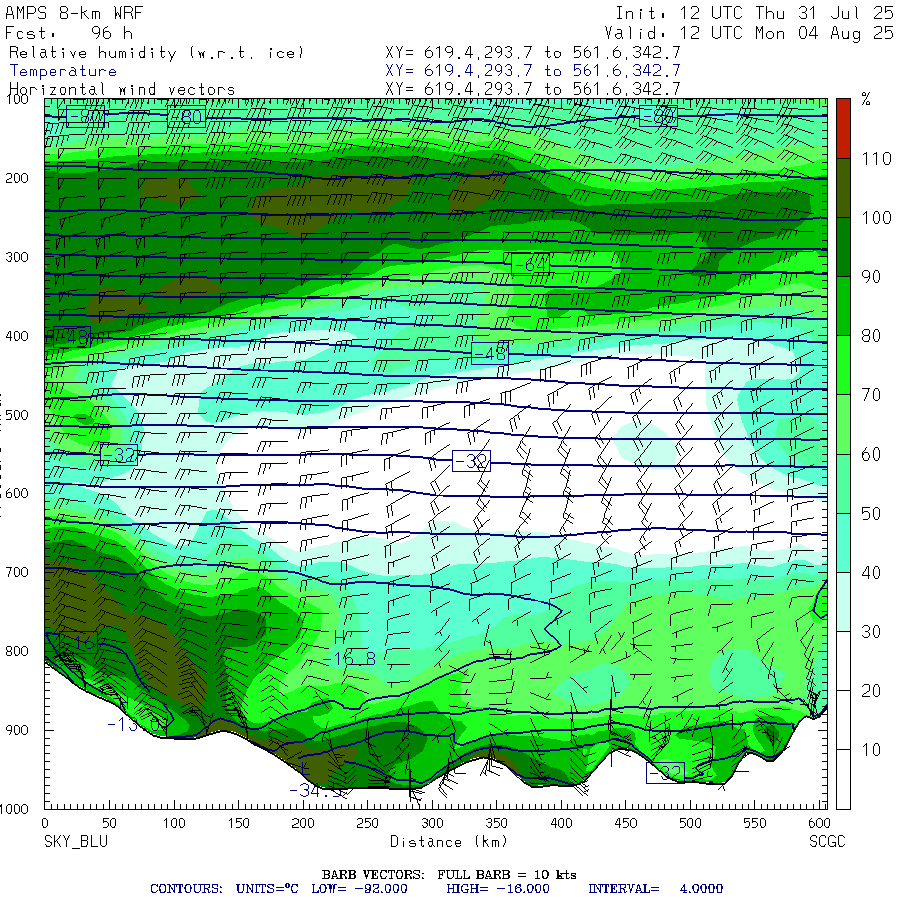Click the '40' colorbar tick label
This screenshot has height=900, width=900.
coord(871,572)
